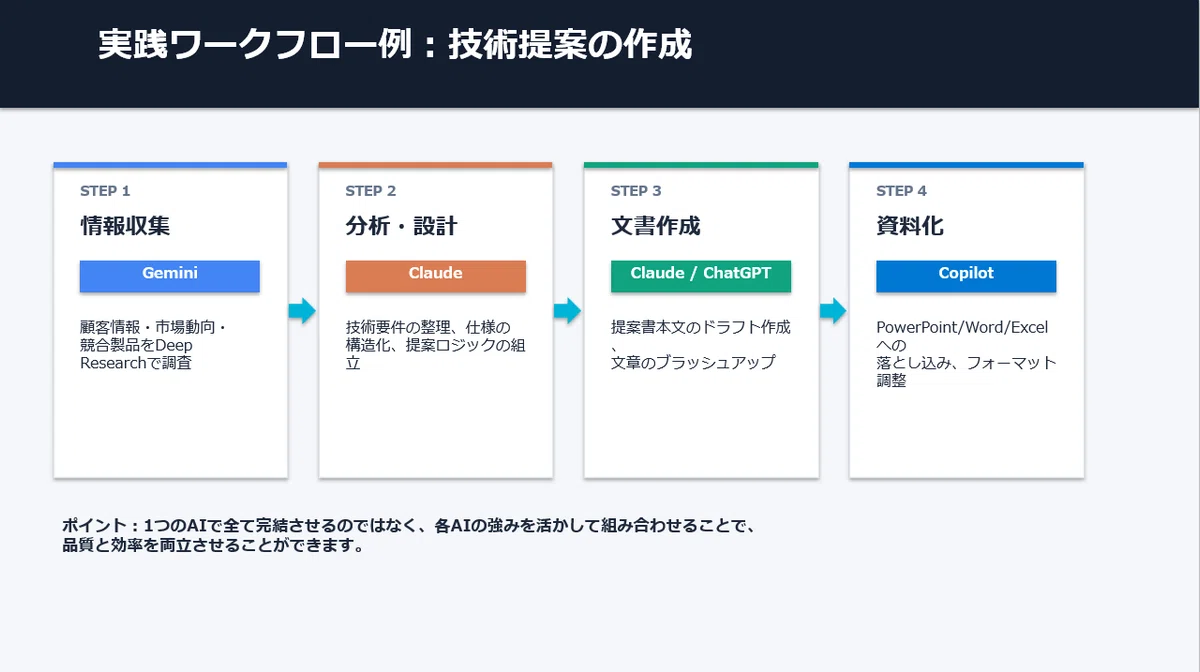
Task: Click the 提案書本文のドラフト作成 description
Action: coord(701,345)
